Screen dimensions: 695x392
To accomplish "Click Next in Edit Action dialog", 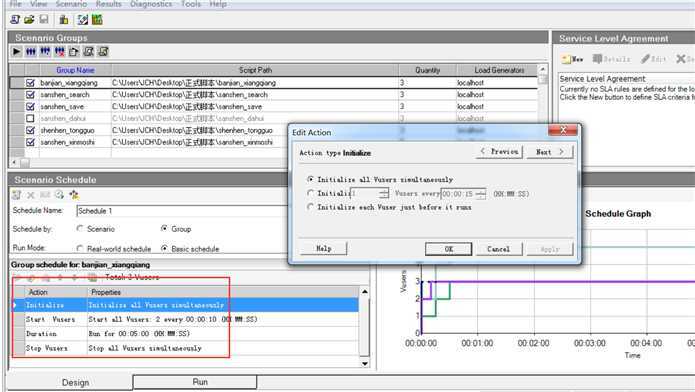I will pyautogui.click(x=550, y=152).
